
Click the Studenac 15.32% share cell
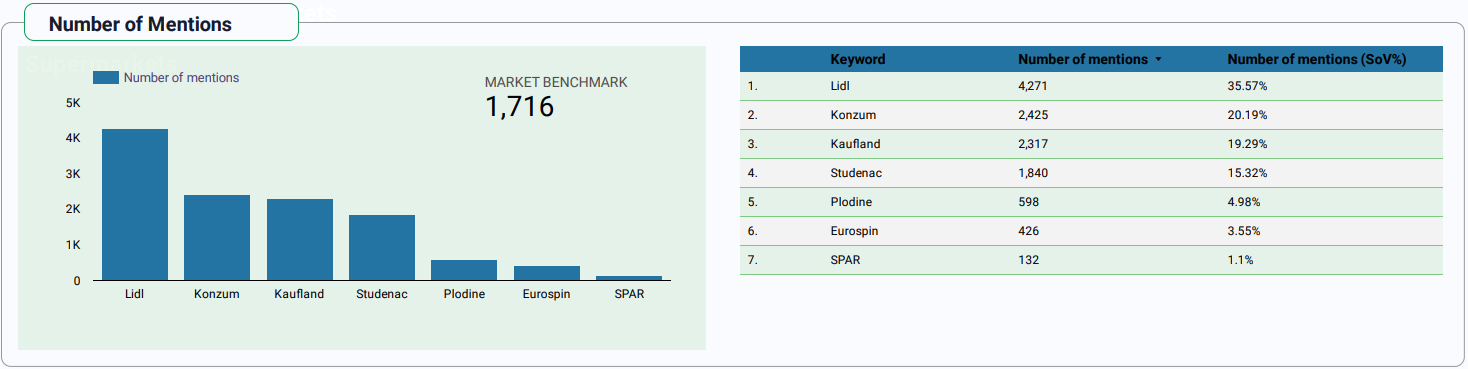[x=1247, y=173]
